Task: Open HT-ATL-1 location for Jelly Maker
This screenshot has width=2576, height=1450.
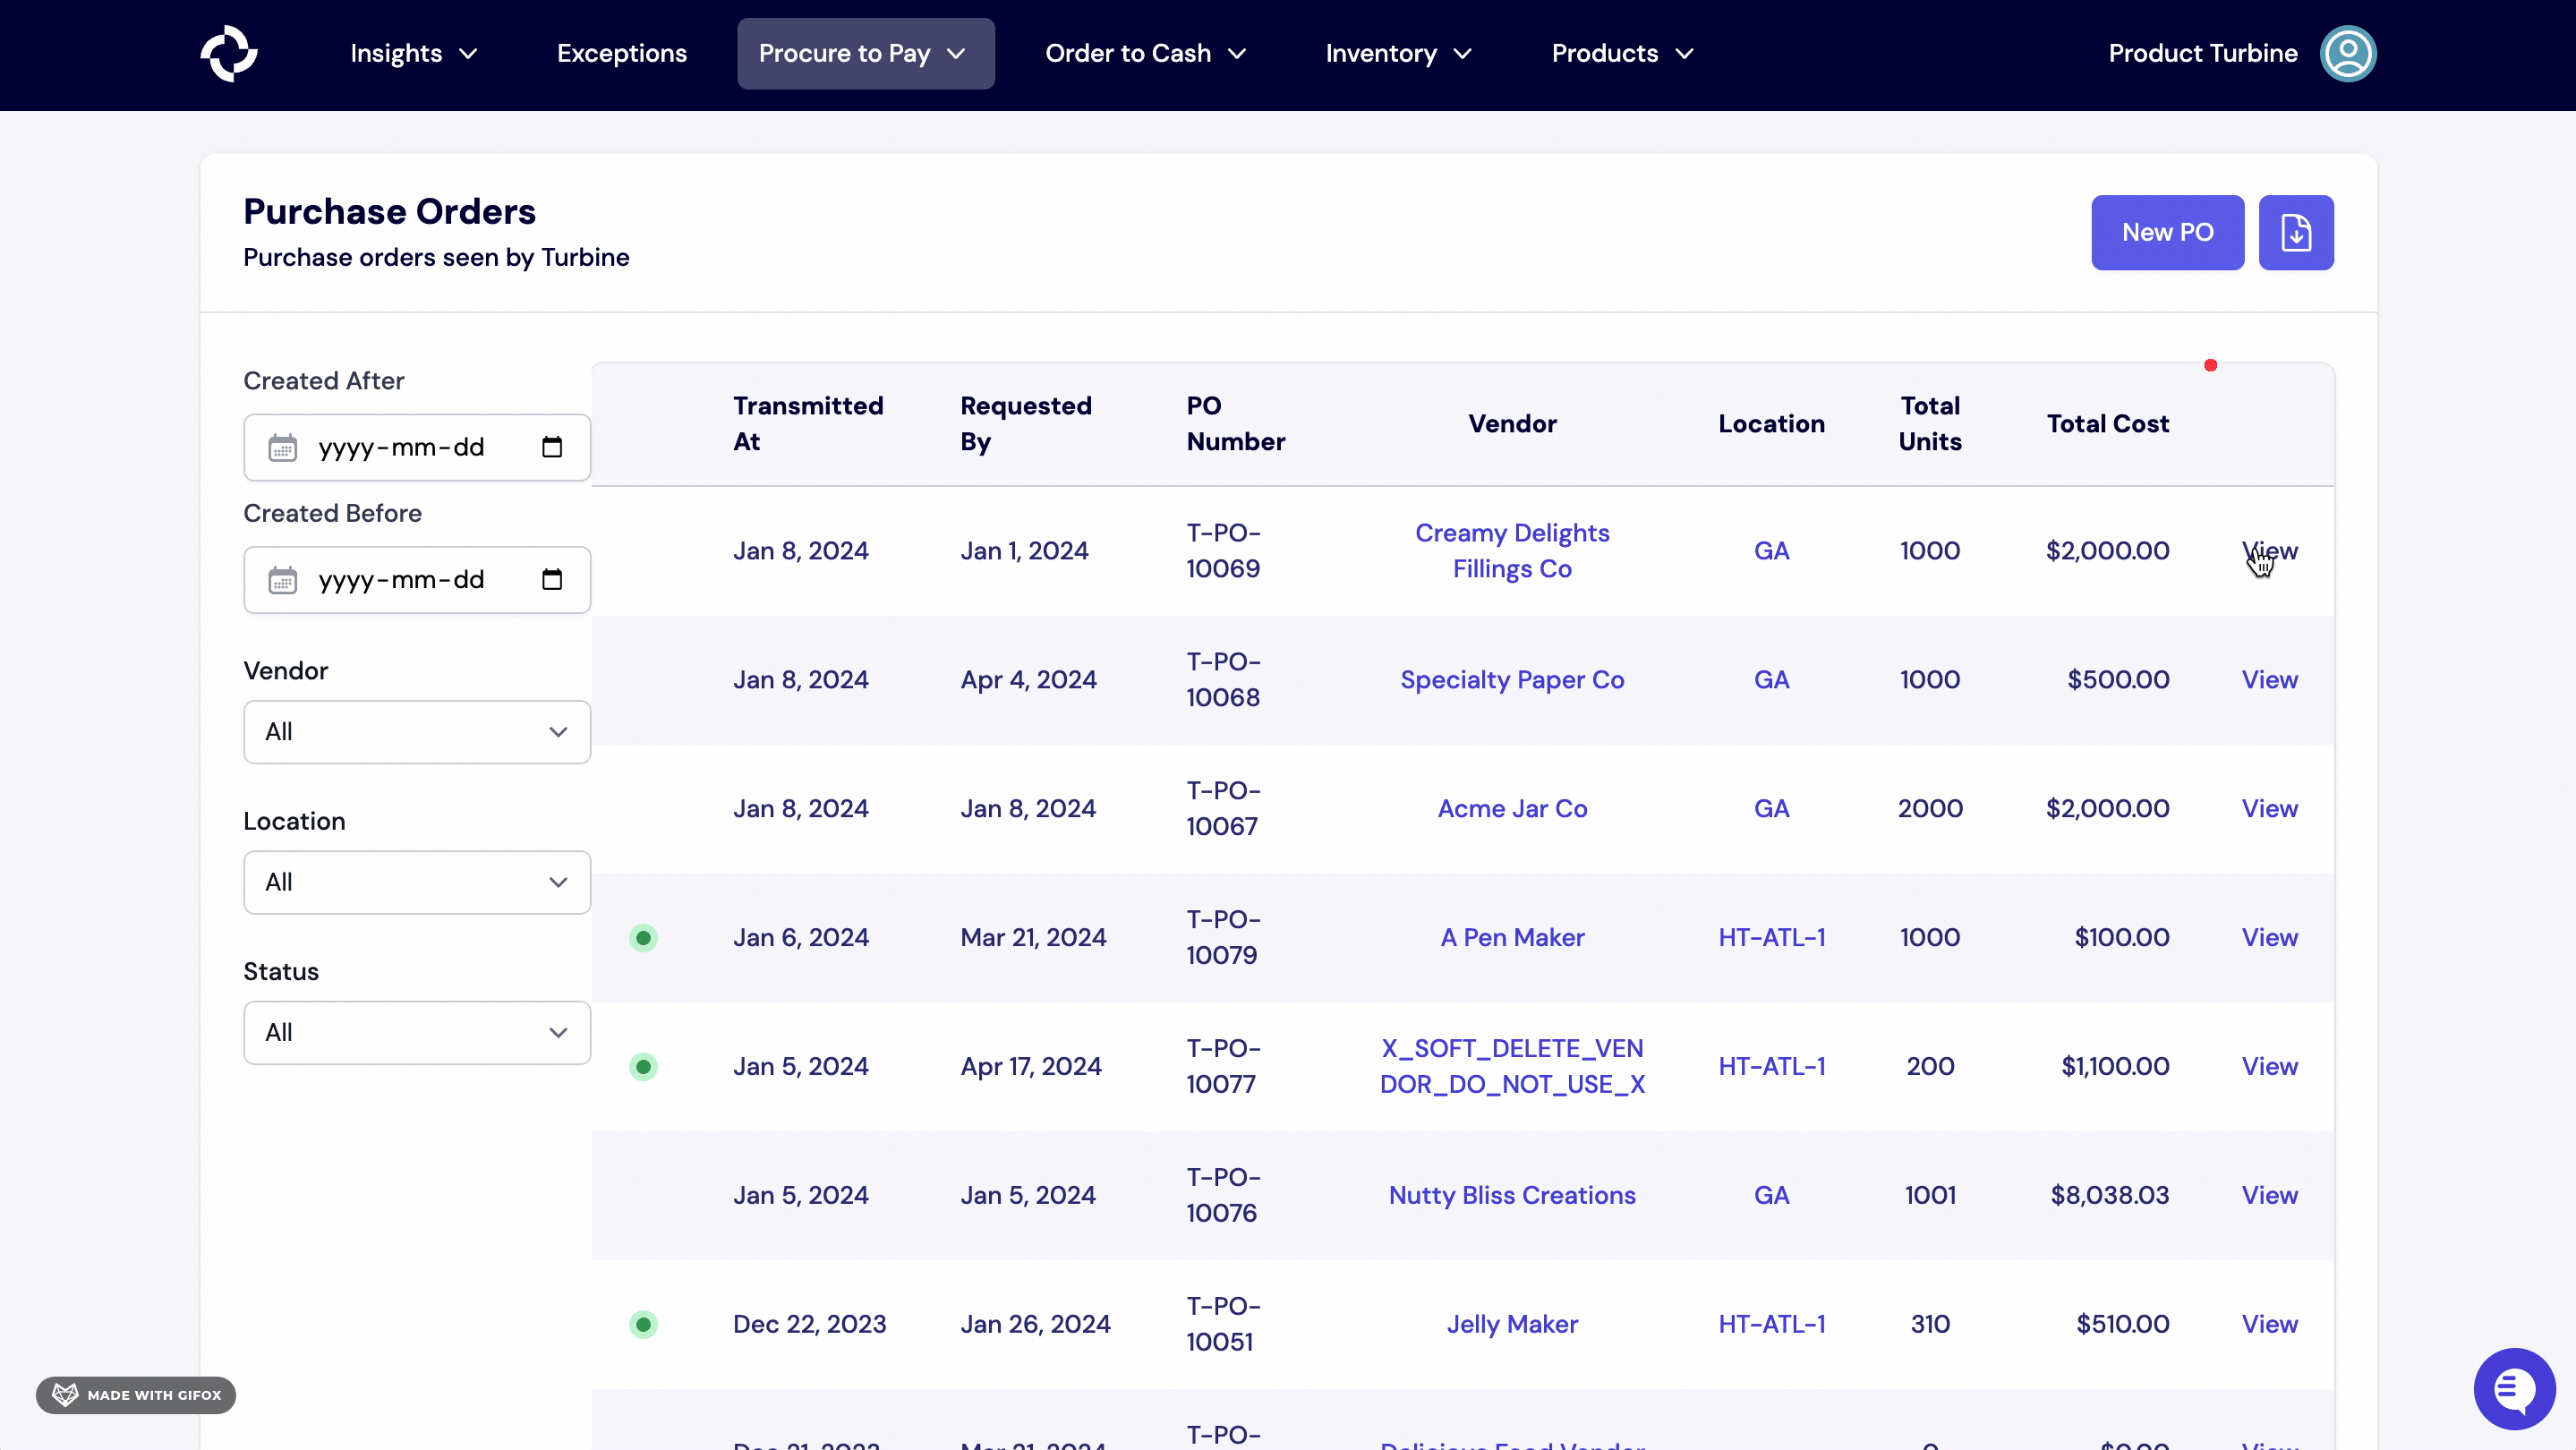Action: 1771,1325
